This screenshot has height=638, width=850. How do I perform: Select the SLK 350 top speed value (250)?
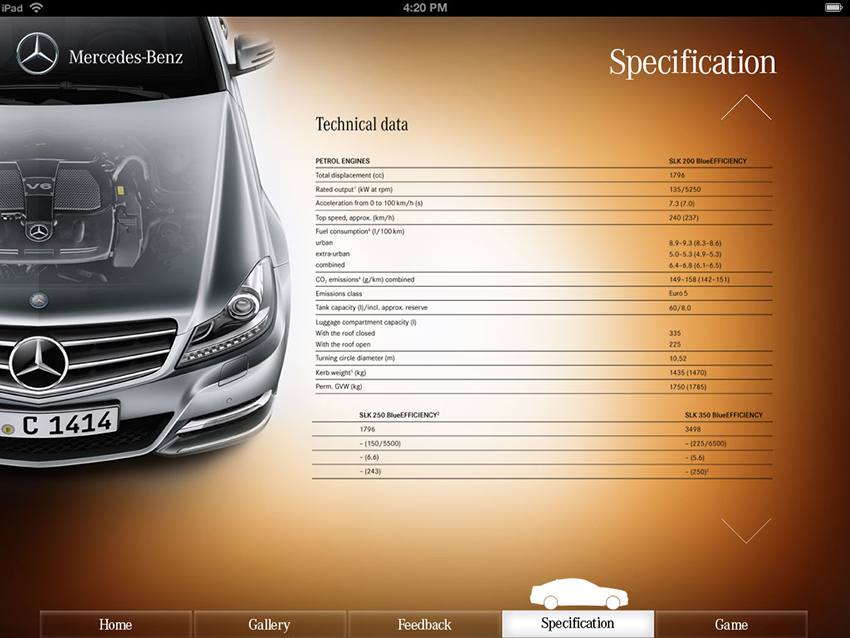[697, 472]
